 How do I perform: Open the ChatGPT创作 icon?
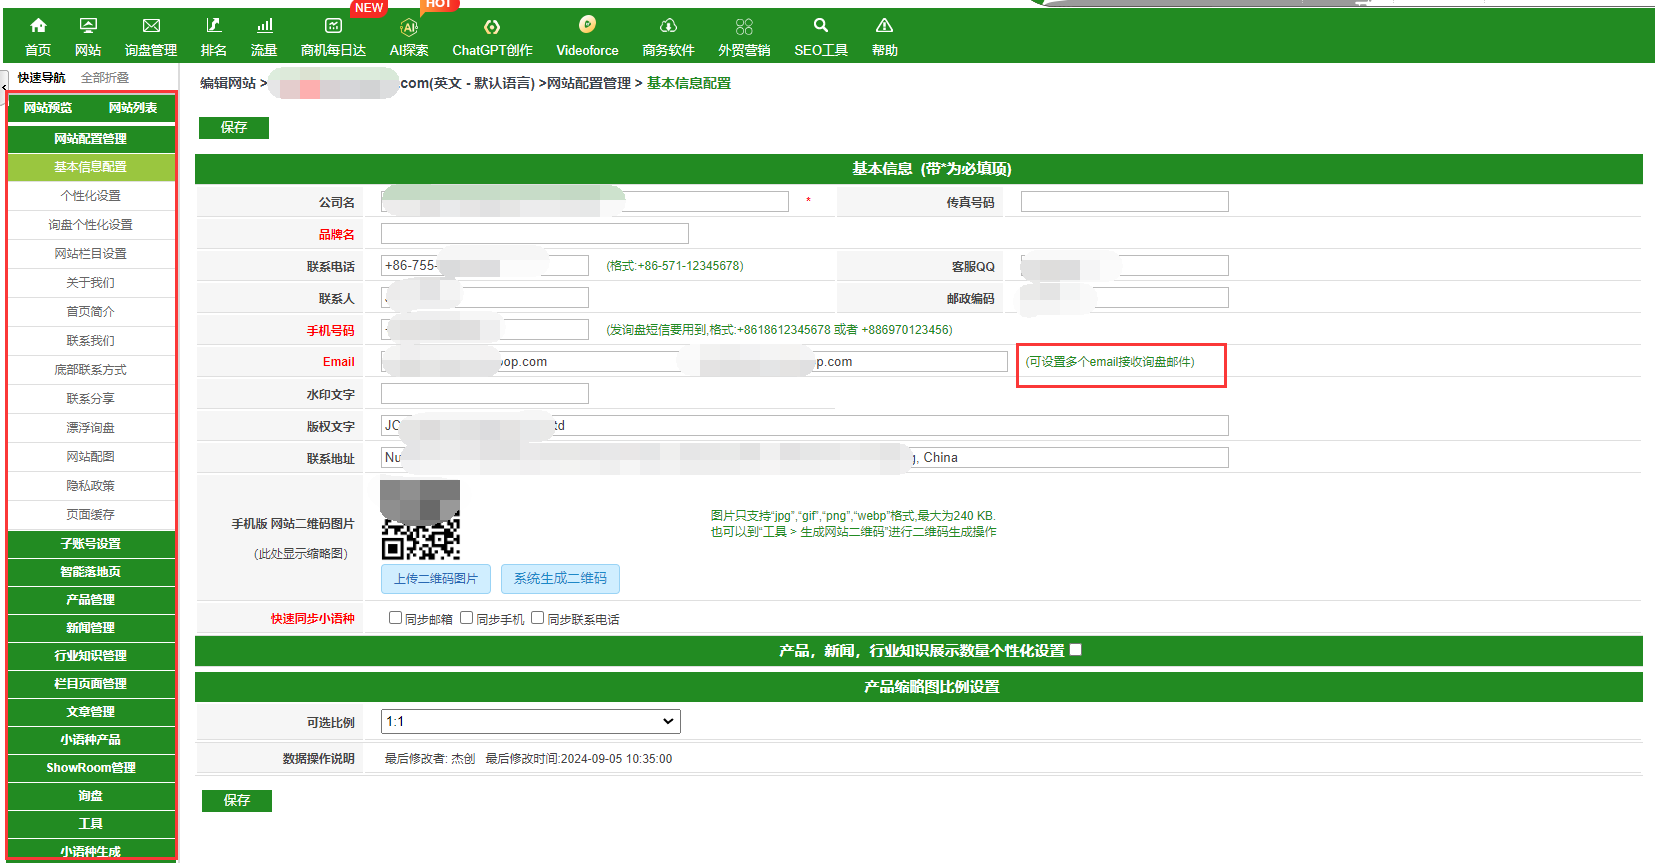(492, 27)
